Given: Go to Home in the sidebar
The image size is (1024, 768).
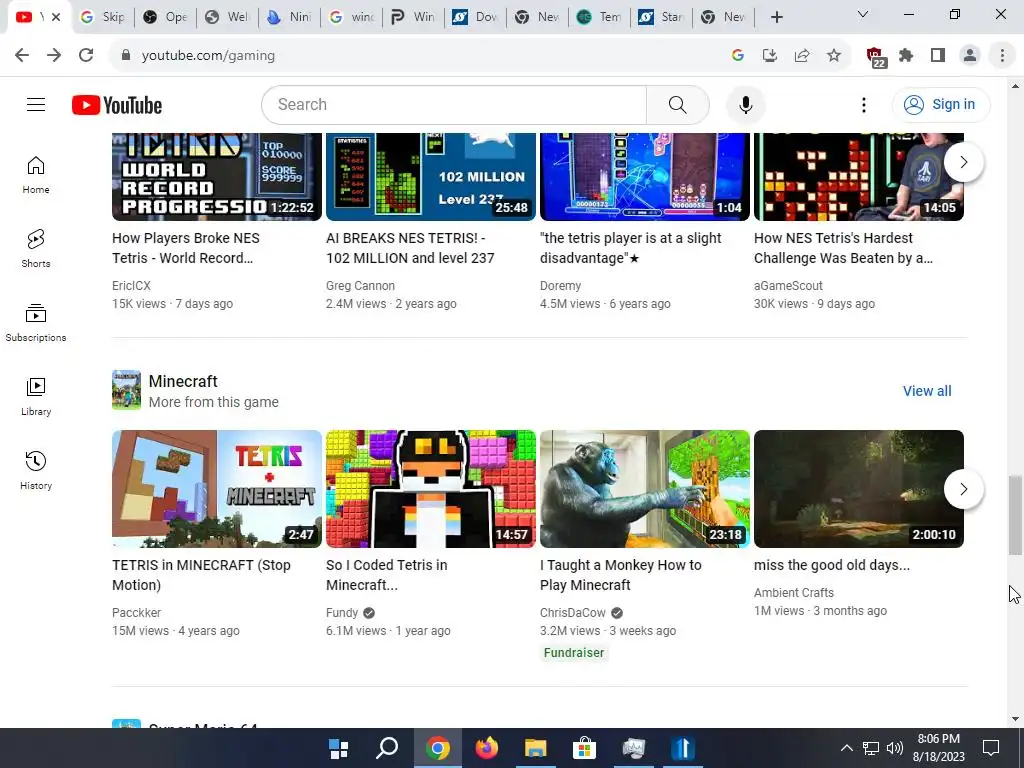Looking at the screenshot, I should point(36,175).
